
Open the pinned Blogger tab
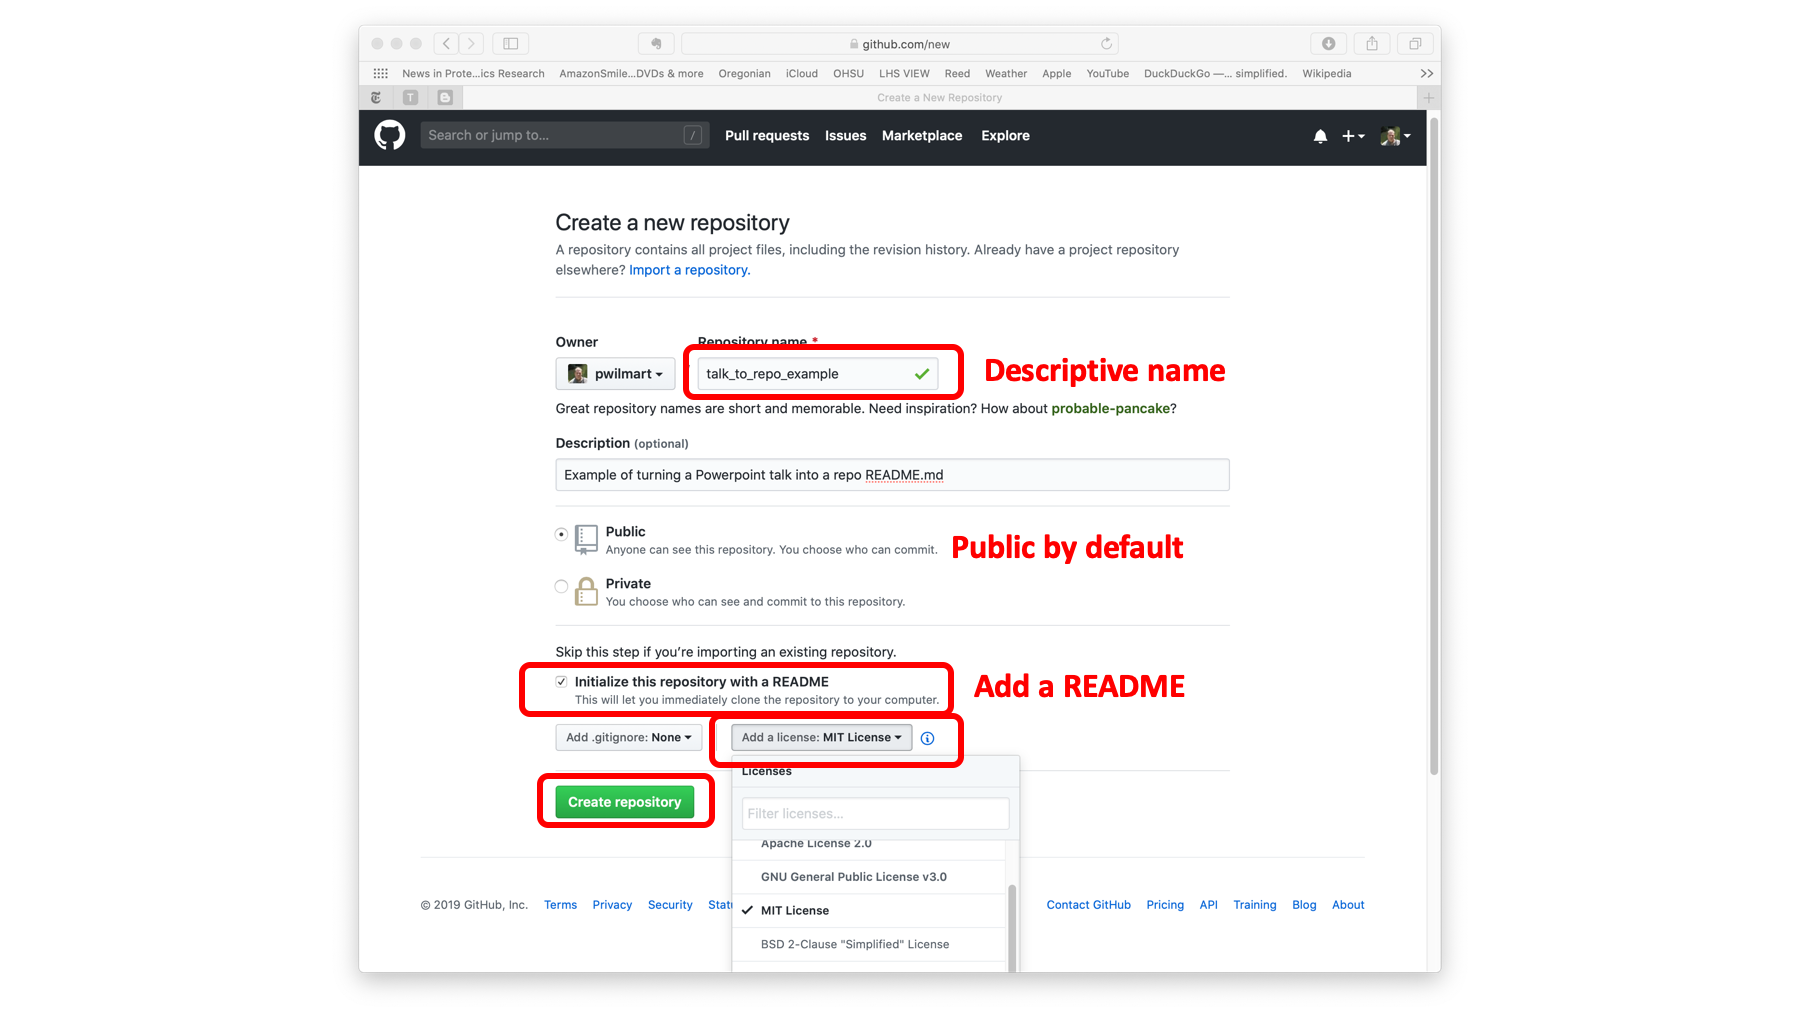[x=445, y=97]
